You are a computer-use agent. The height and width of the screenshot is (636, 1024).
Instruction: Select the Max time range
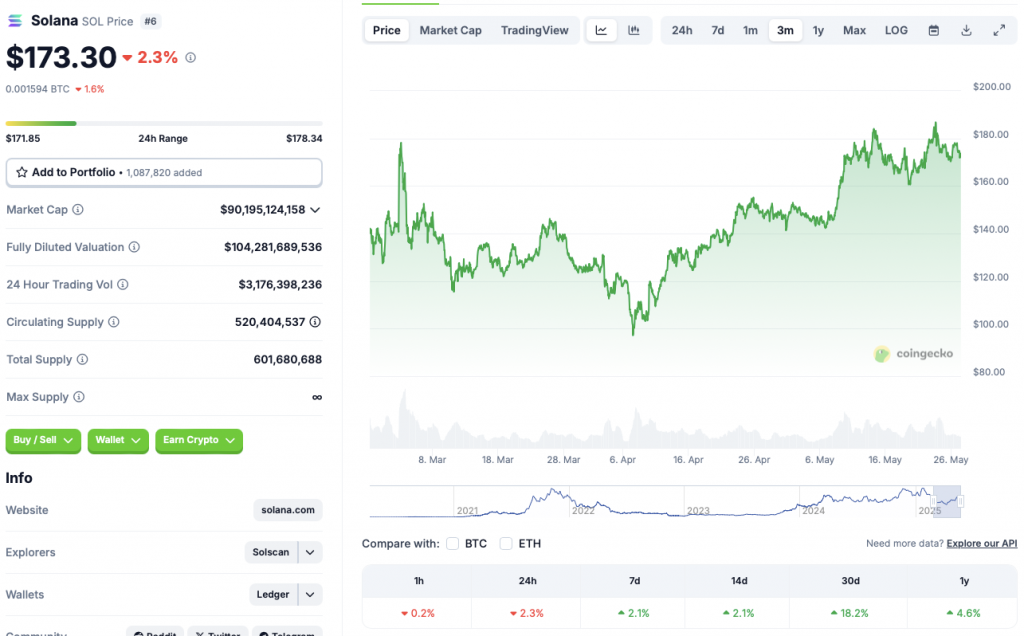[854, 30]
